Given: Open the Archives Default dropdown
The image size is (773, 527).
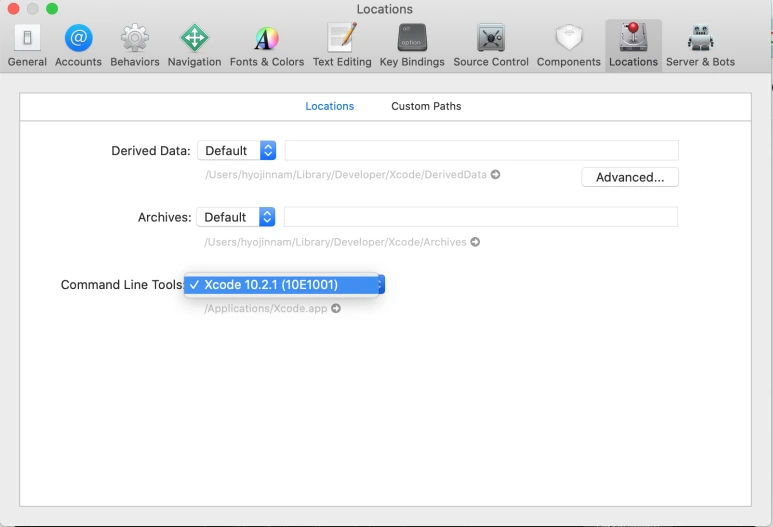Looking at the screenshot, I should tap(236, 217).
